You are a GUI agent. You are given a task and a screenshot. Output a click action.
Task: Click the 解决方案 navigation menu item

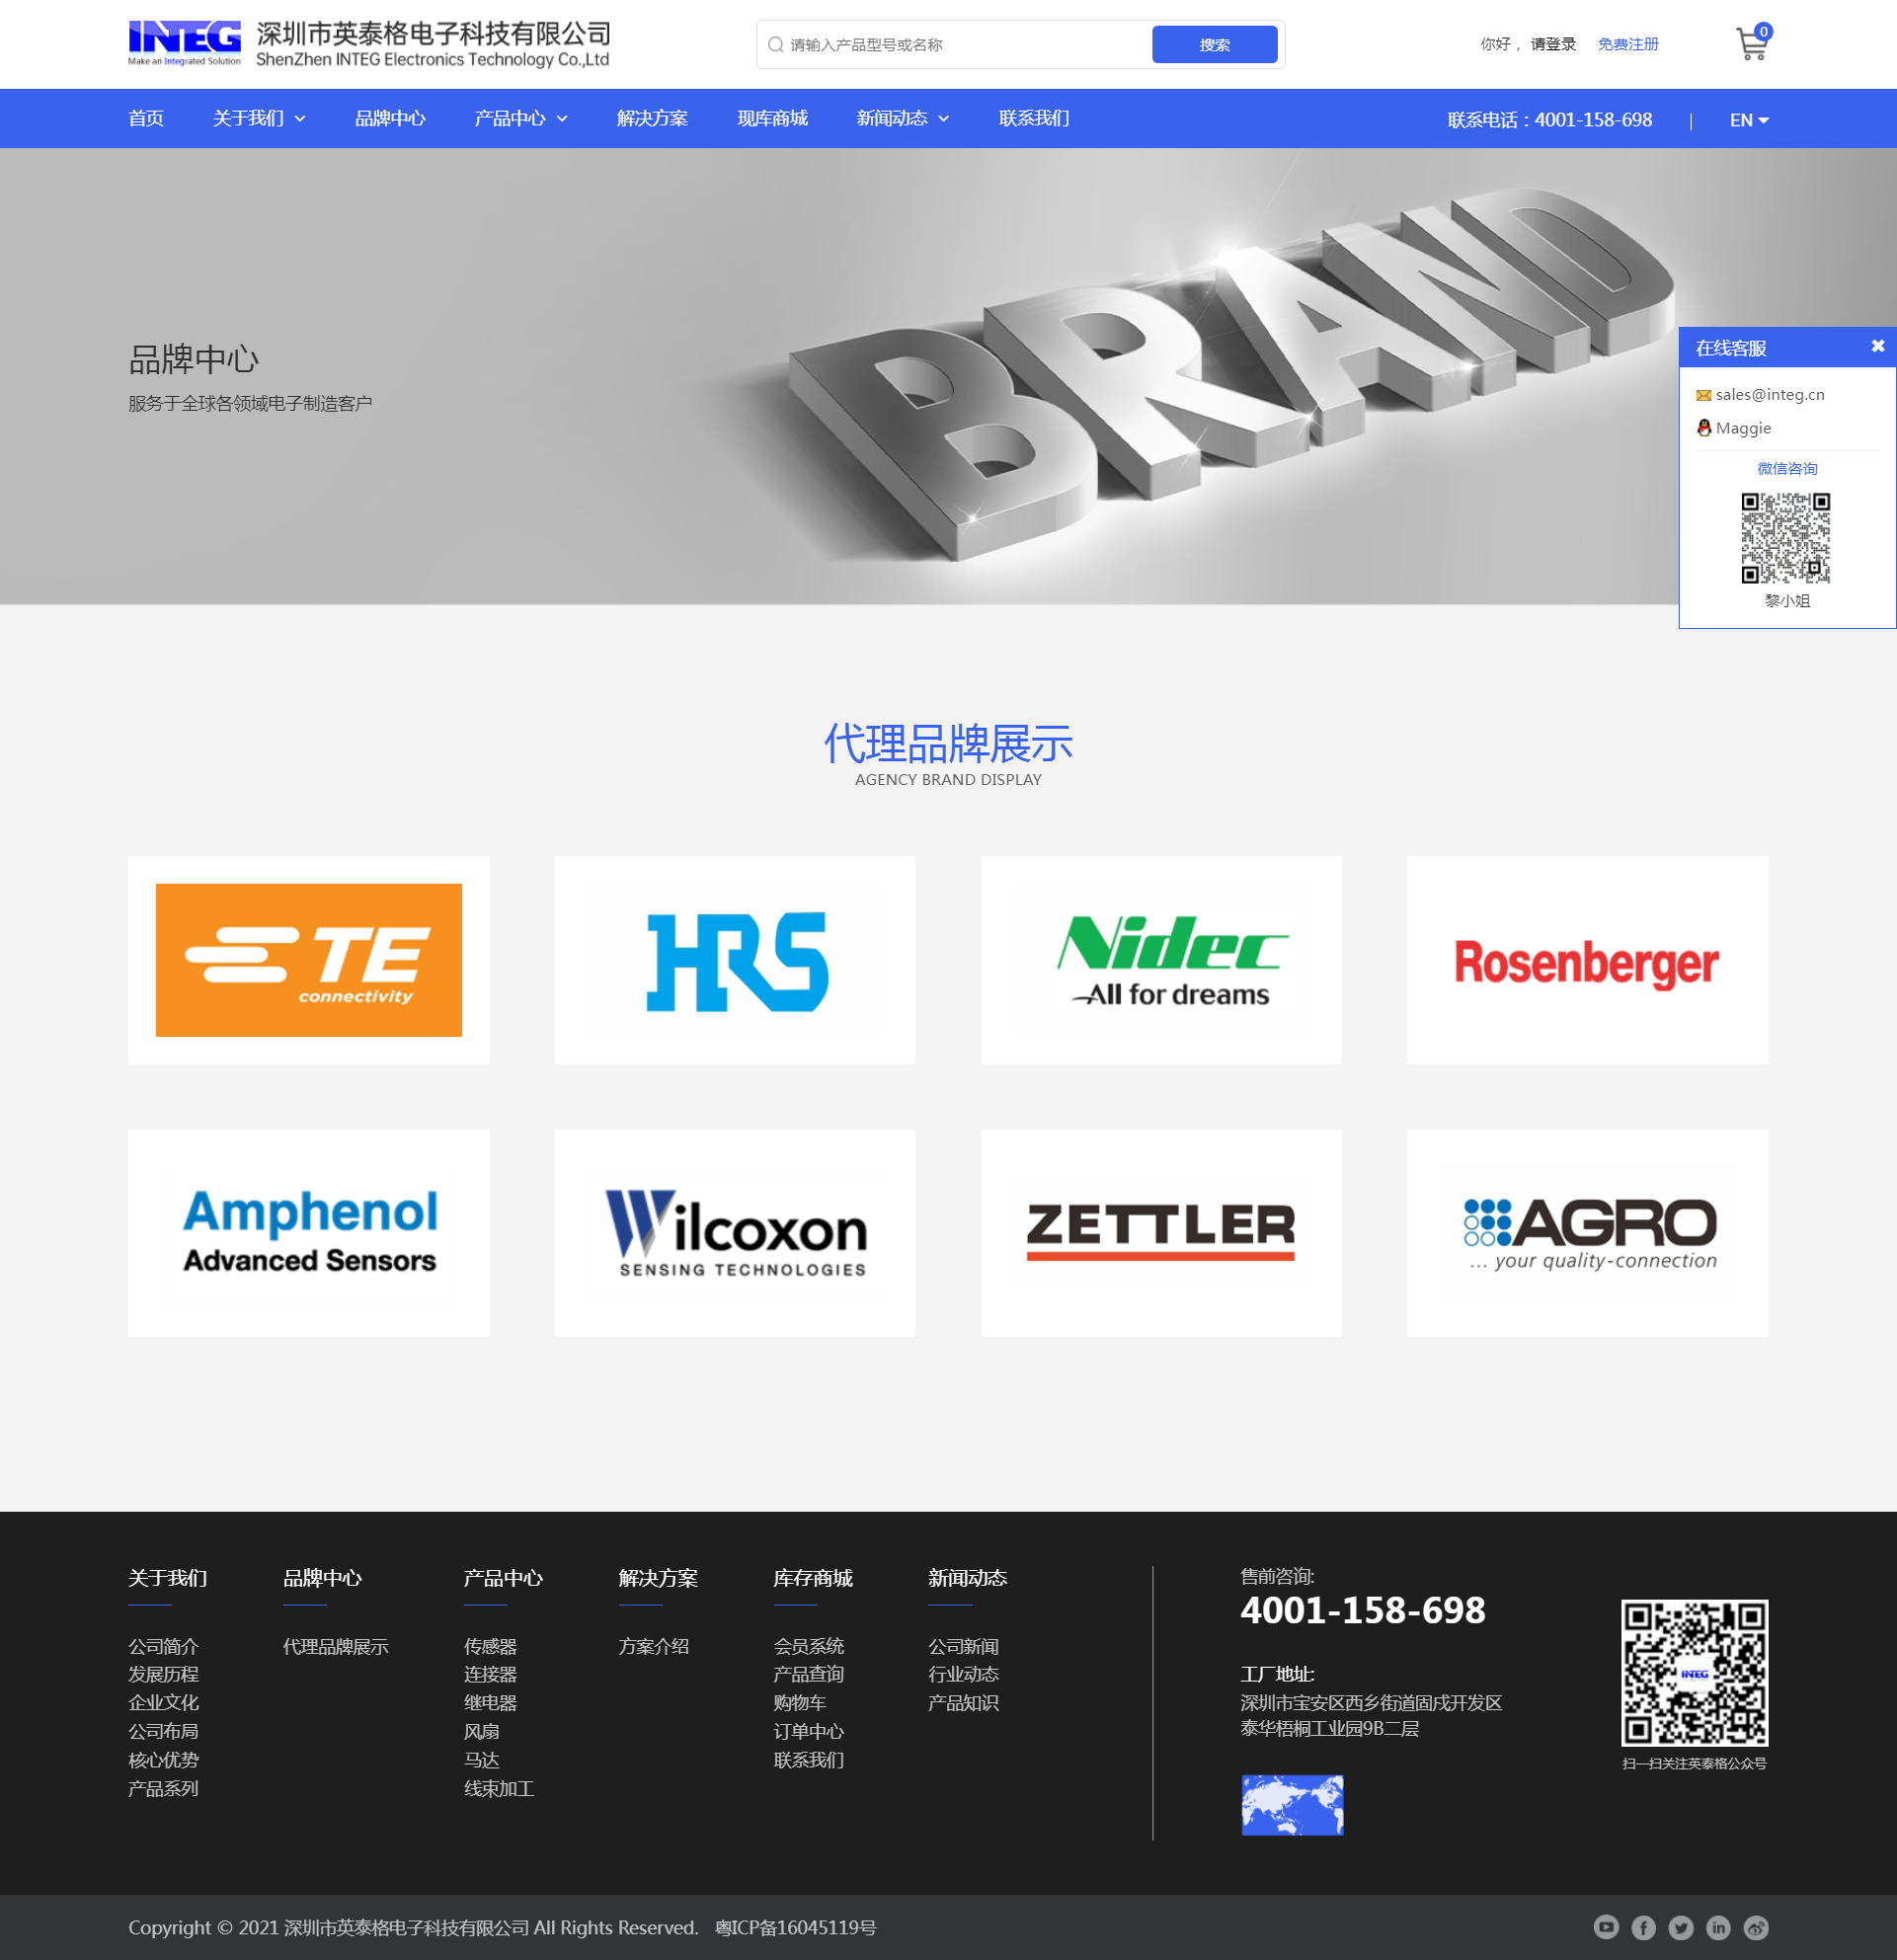pyautogui.click(x=651, y=119)
